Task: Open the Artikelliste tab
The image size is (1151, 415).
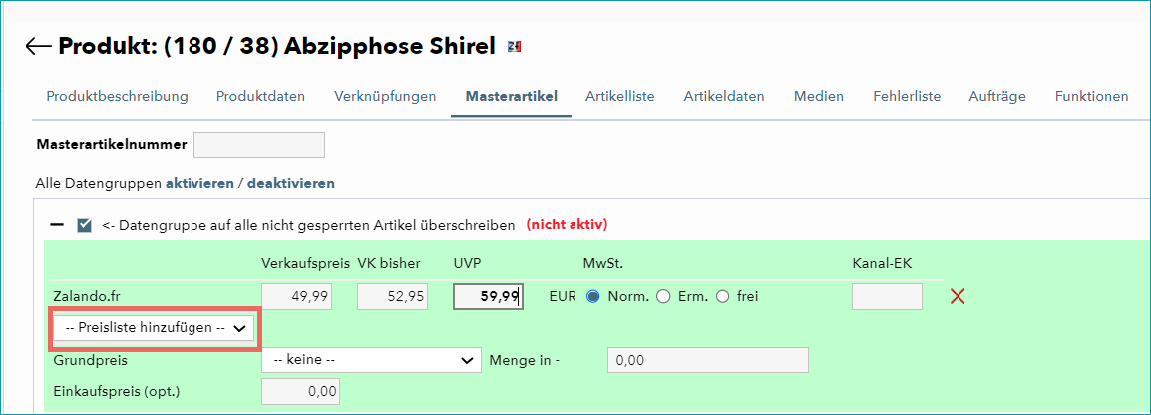Action: click(x=620, y=96)
